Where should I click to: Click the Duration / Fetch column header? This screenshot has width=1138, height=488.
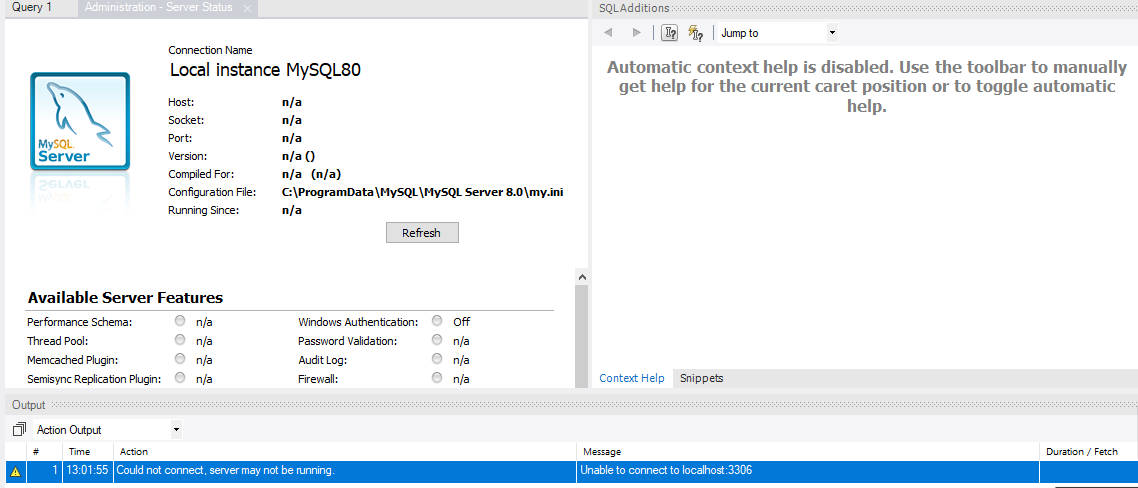pos(1089,452)
